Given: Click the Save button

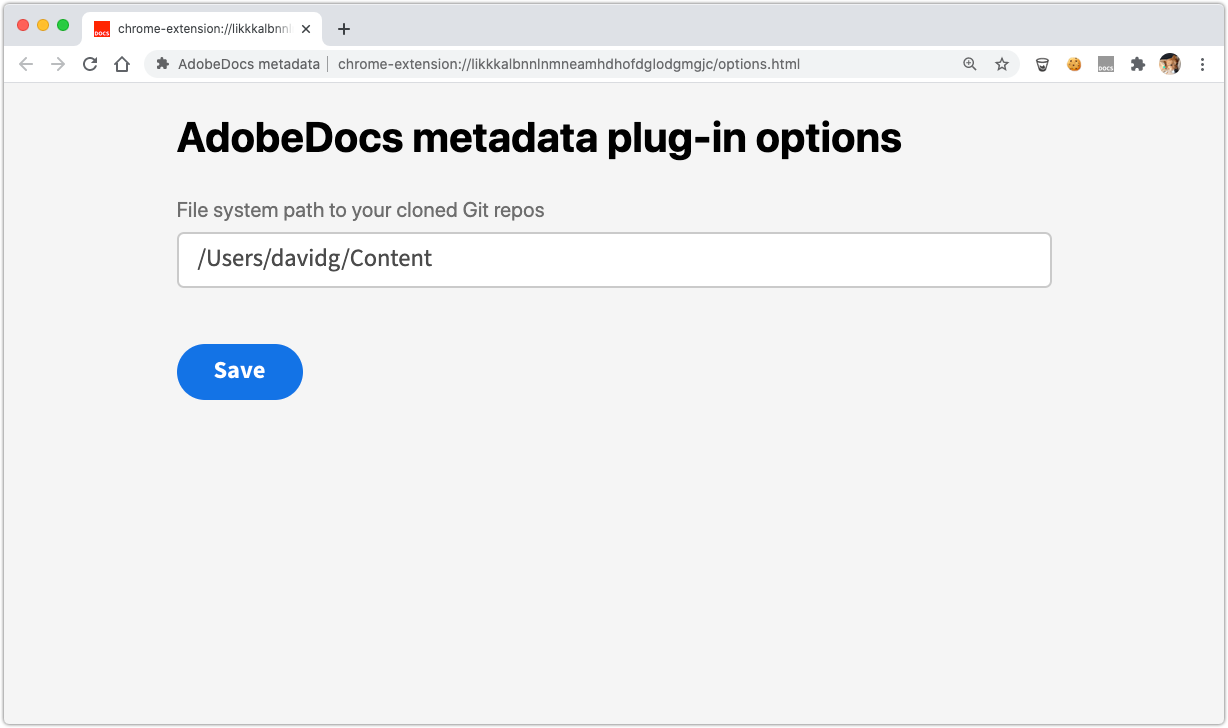Looking at the screenshot, I should coord(239,372).
